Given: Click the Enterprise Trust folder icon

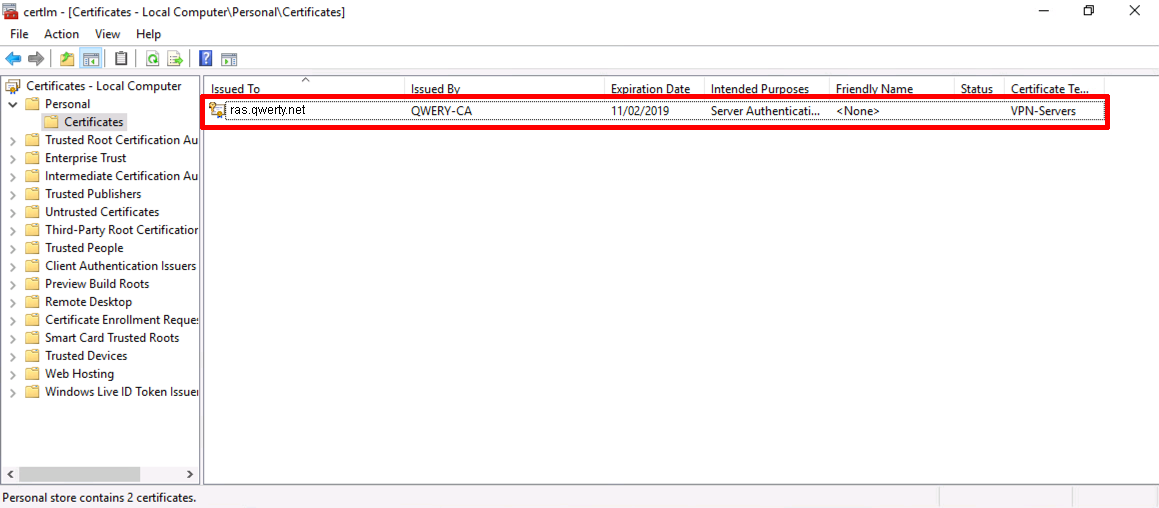Looking at the screenshot, I should (x=32, y=158).
